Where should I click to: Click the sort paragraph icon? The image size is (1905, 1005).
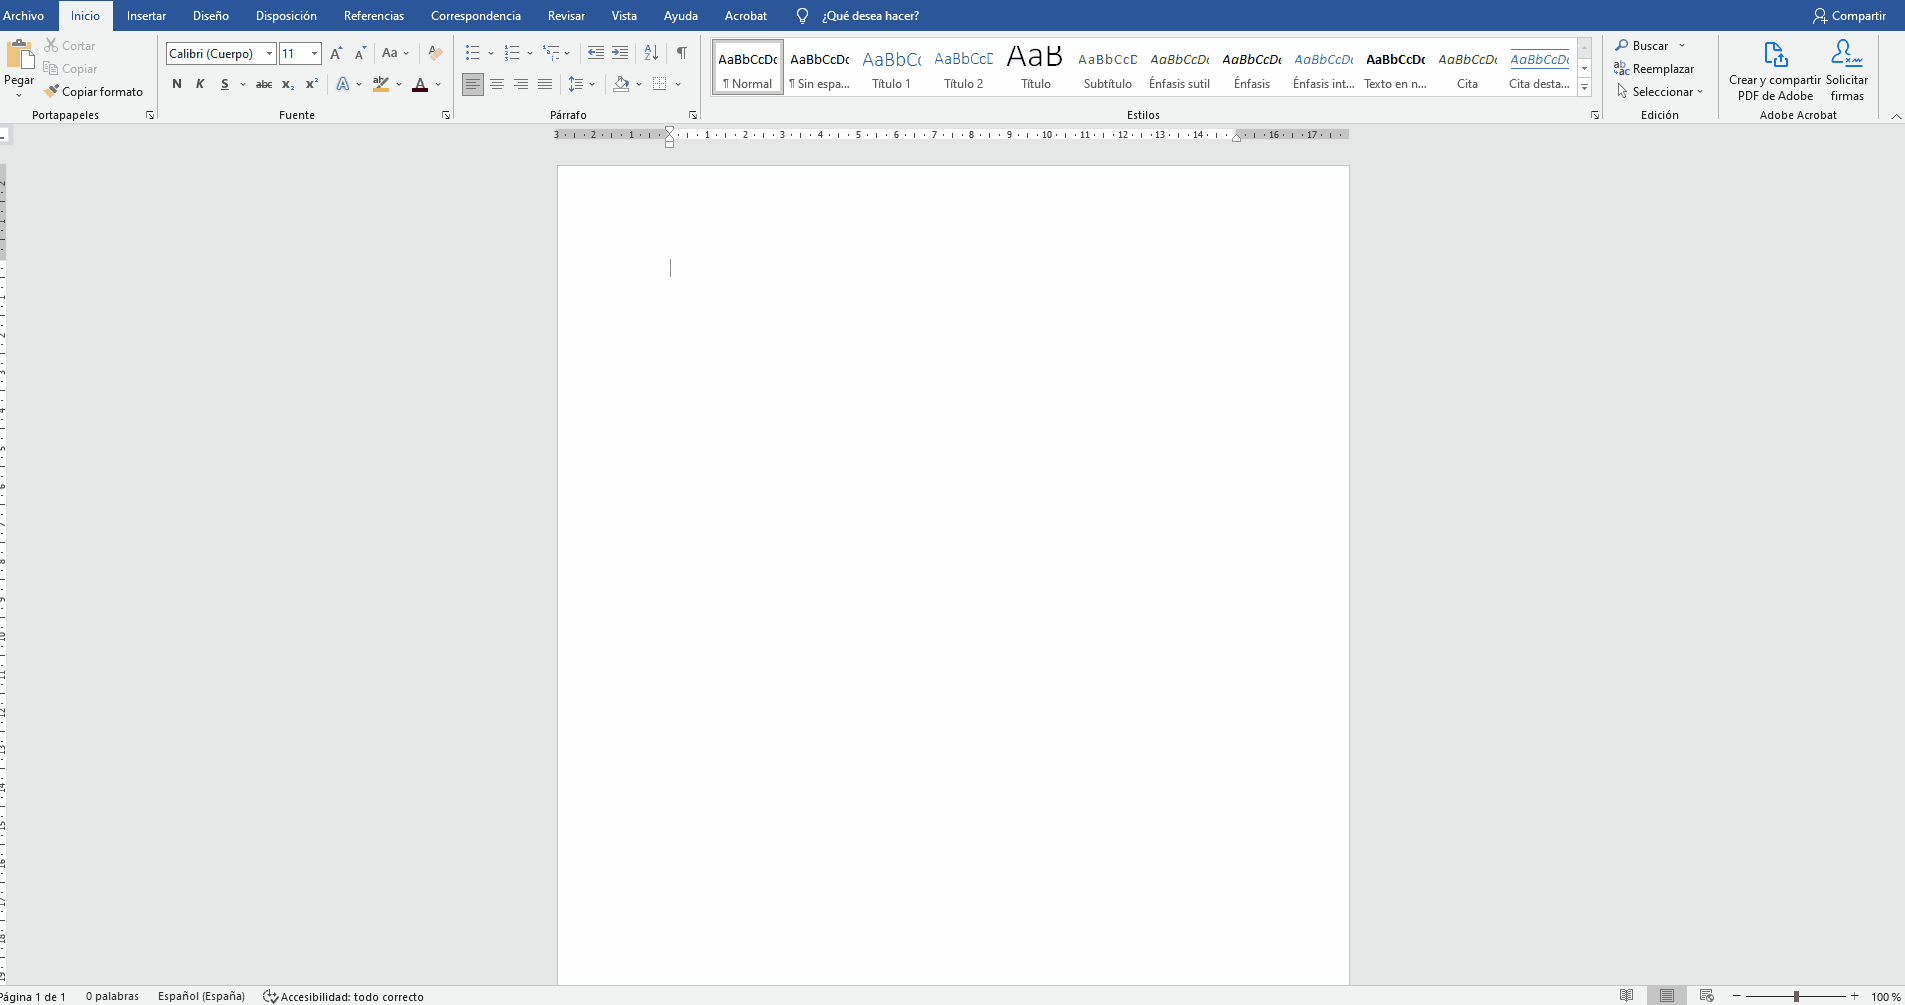tap(651, 53)
